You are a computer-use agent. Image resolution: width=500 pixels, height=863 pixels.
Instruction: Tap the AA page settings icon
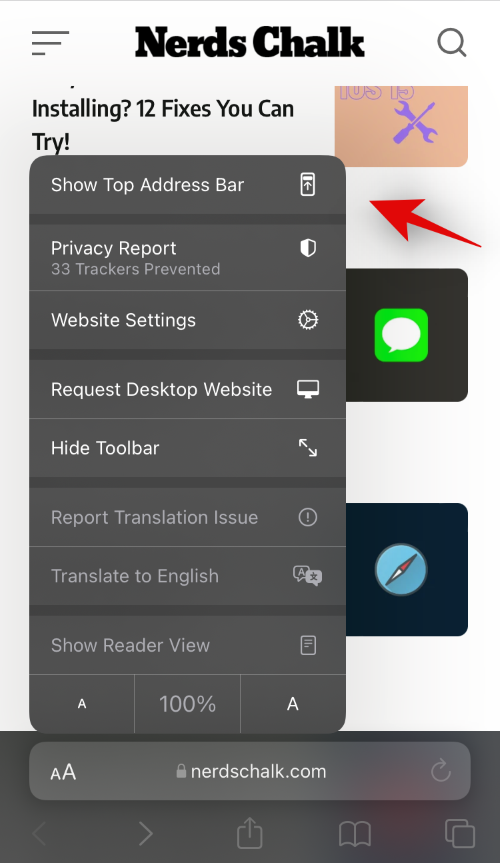[63, 772]
